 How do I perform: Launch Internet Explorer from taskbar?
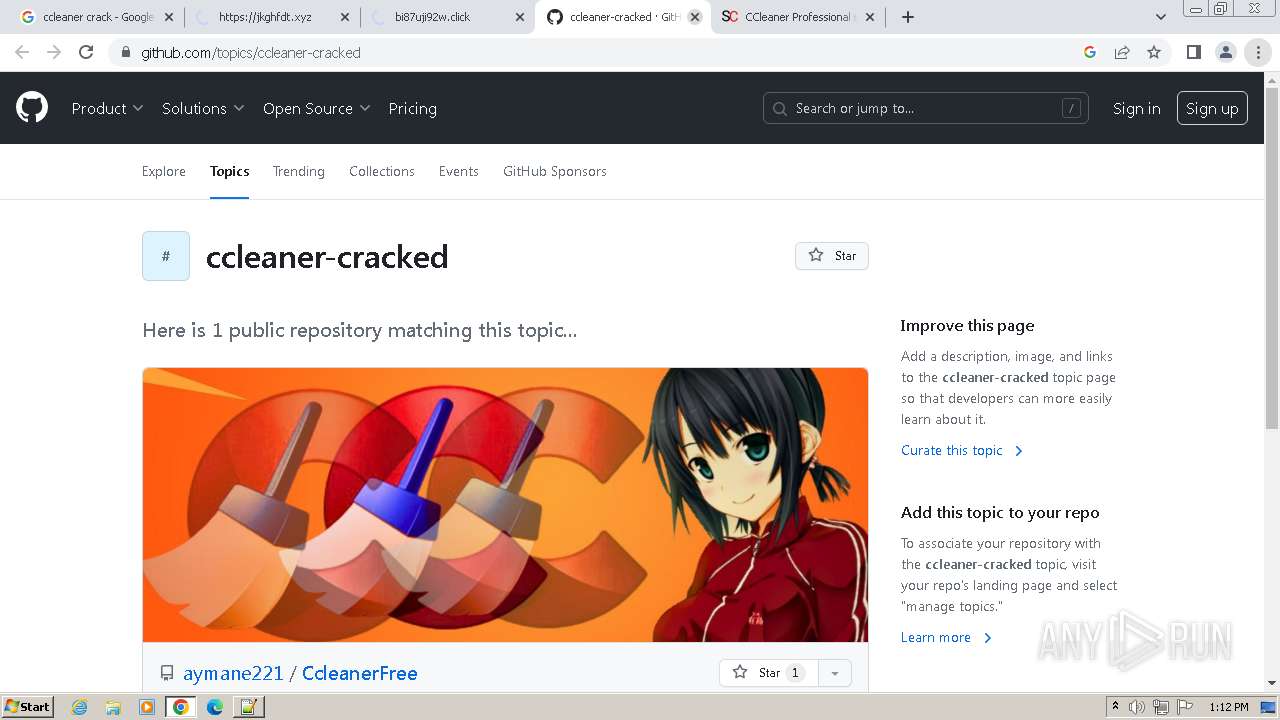[79, 707]
